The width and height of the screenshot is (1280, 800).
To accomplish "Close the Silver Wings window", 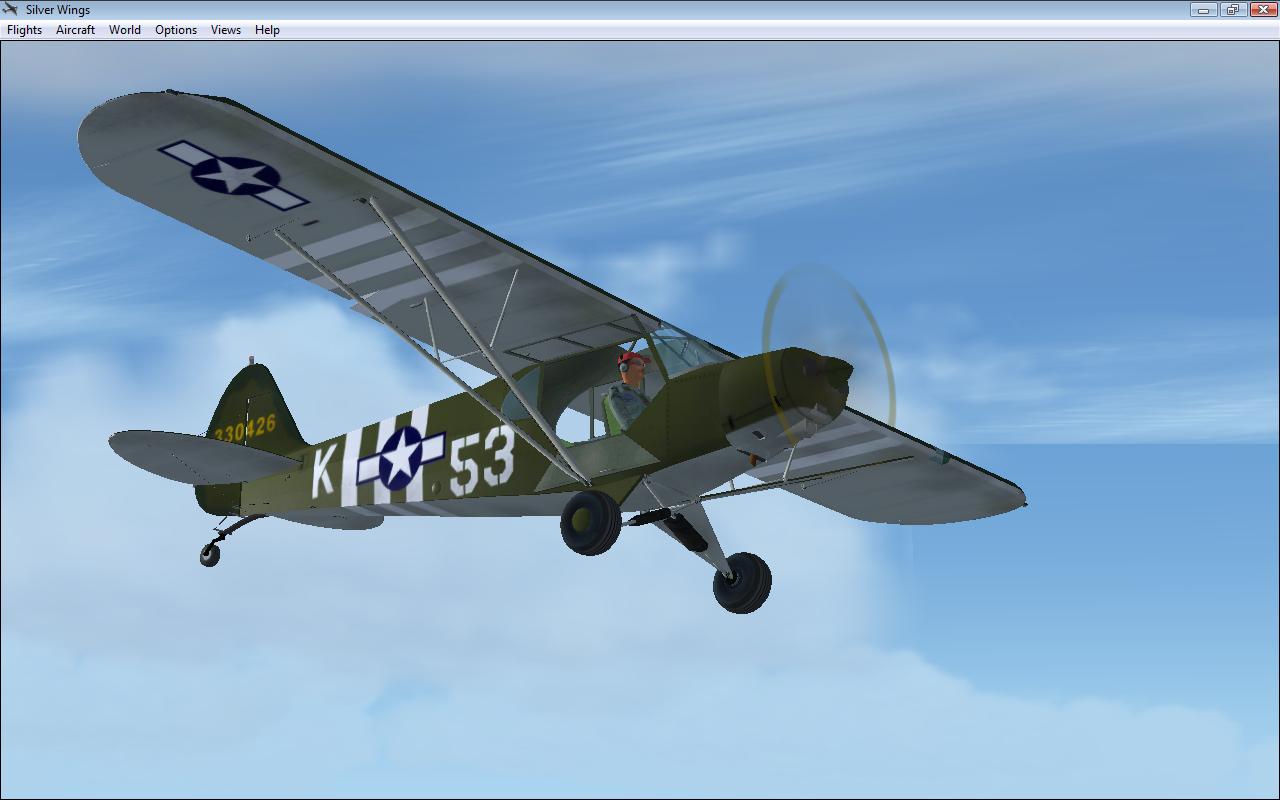I will tap(1262, 10).
